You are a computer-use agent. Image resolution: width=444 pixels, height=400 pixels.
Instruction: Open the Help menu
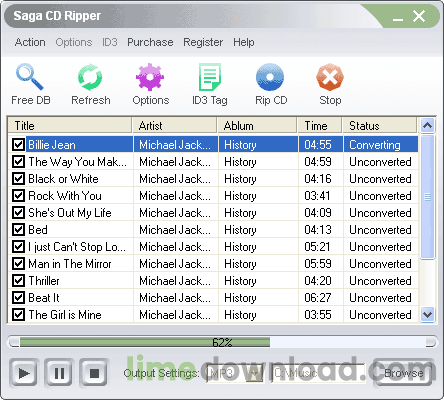pos(244,42)
